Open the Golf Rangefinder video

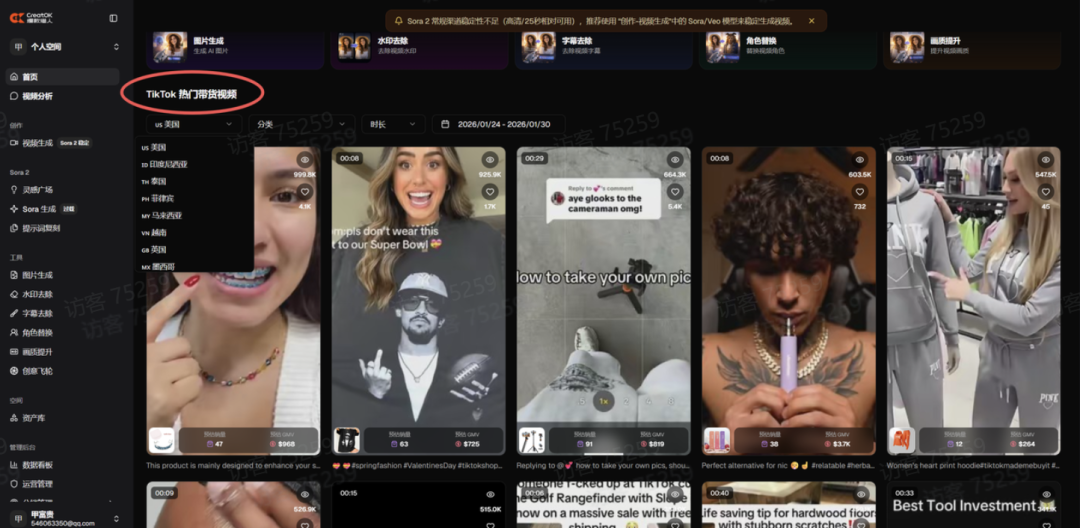pos(604,505)
